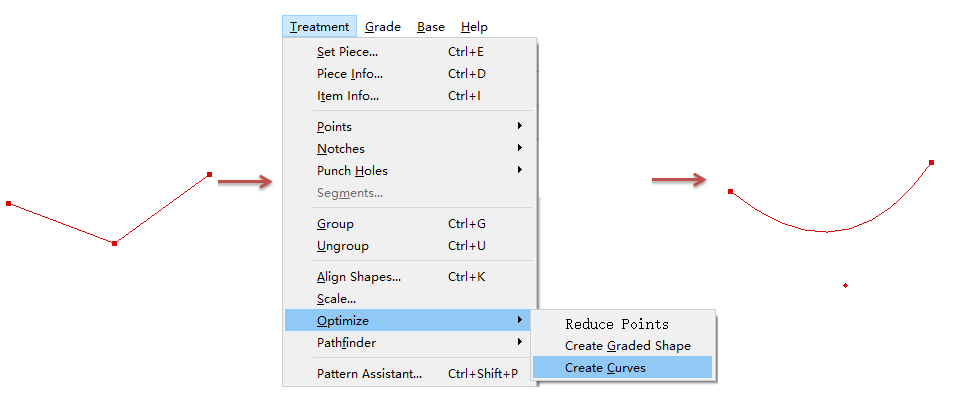Choose Set Piece from menu
The image size is (969, 413).
(x=347, y=52)
